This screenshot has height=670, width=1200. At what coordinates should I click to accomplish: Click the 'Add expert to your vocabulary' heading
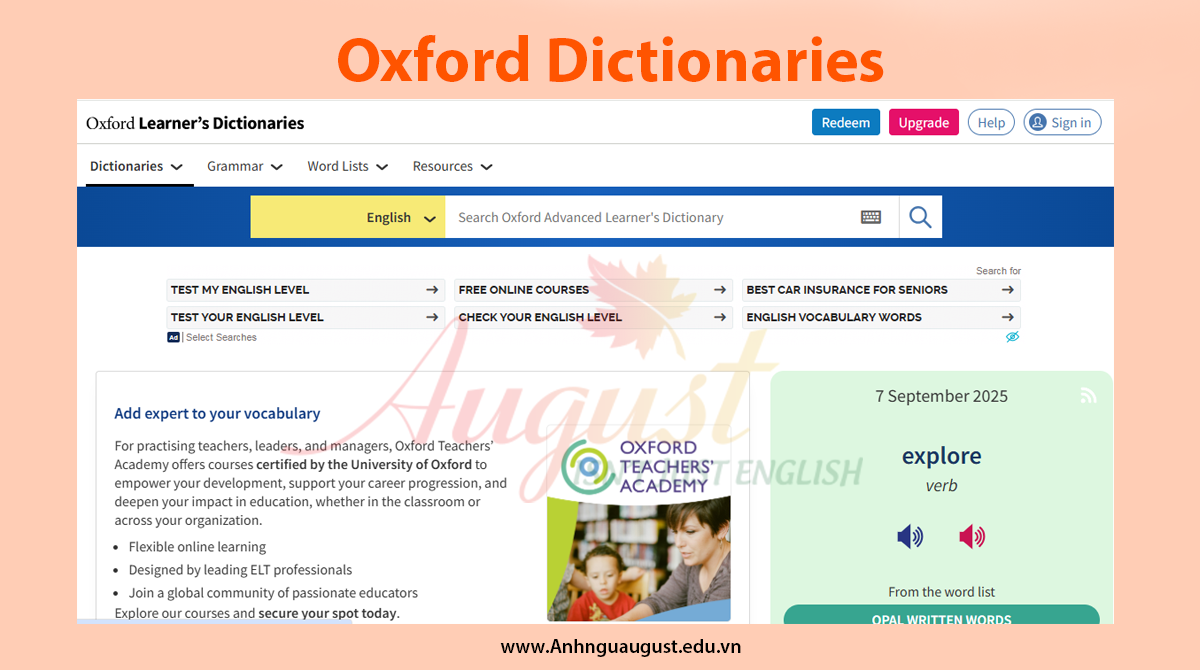[x=217, y=413]
